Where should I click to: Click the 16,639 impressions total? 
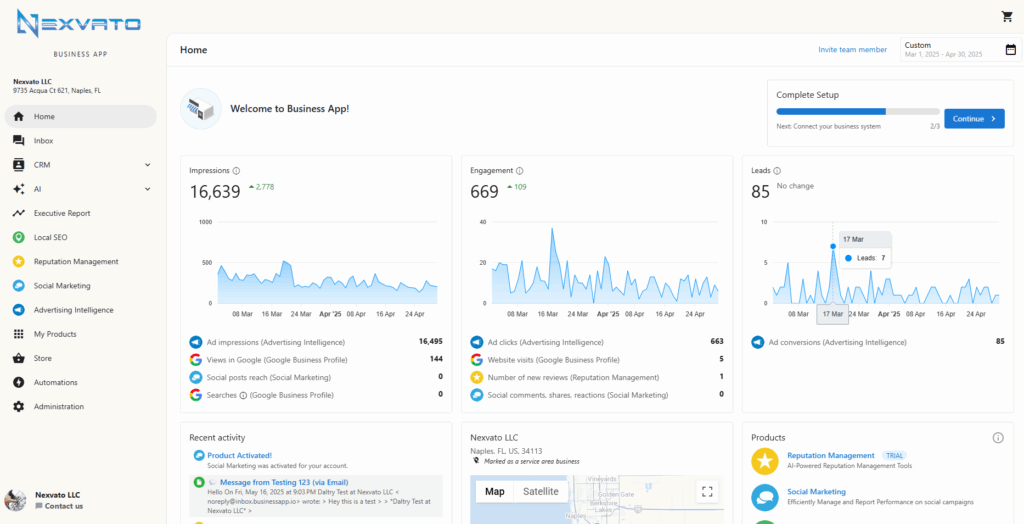pyautogui.click(x=216, y=192)
